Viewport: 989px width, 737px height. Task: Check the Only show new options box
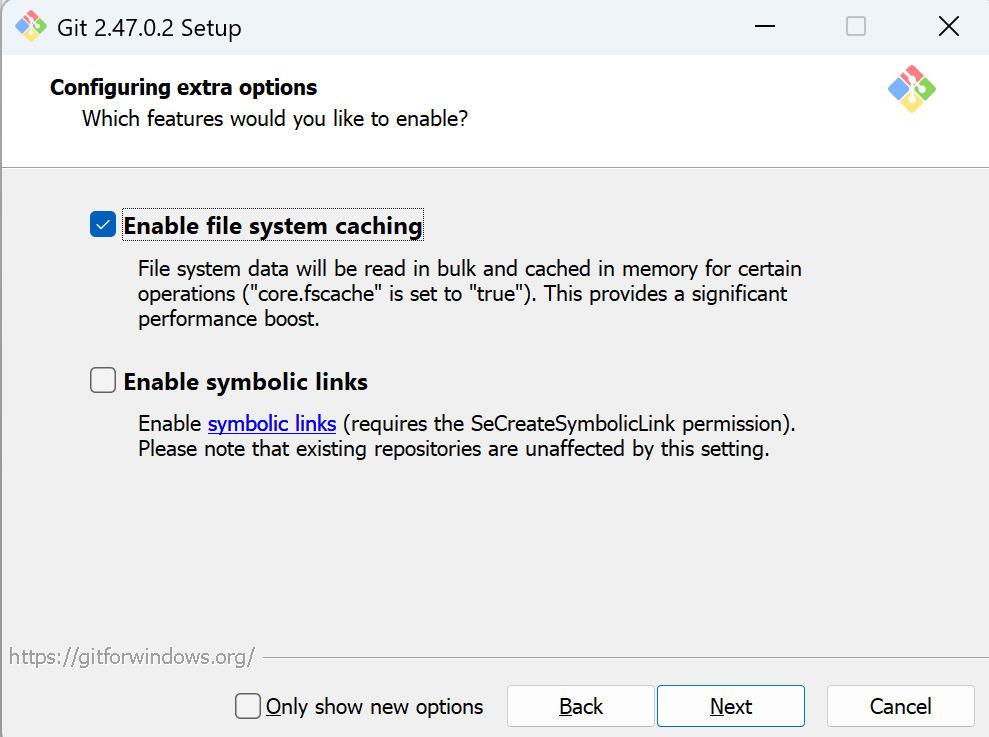point(248,706)
